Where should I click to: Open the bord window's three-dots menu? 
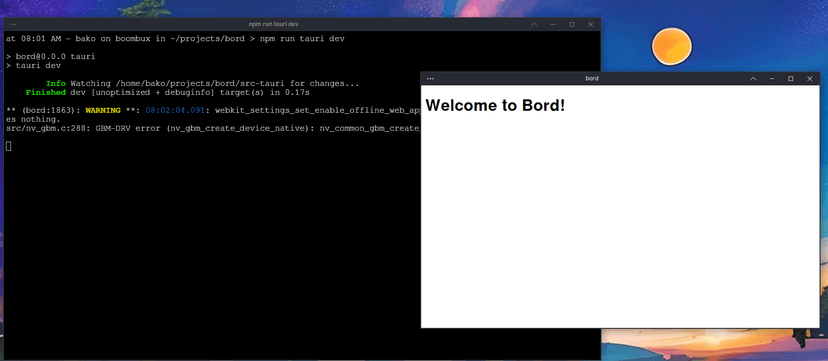point(430,79)
